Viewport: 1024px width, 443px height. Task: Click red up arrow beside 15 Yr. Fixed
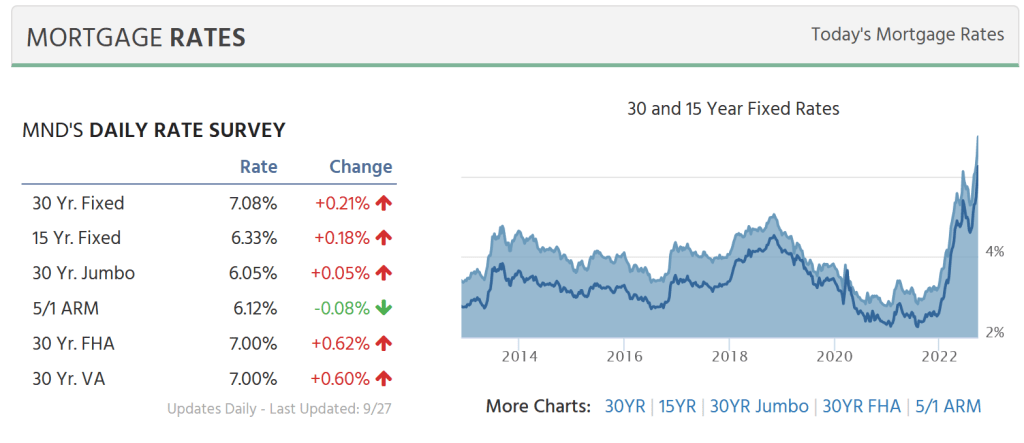pyautogui.click(x=384, y=238)
